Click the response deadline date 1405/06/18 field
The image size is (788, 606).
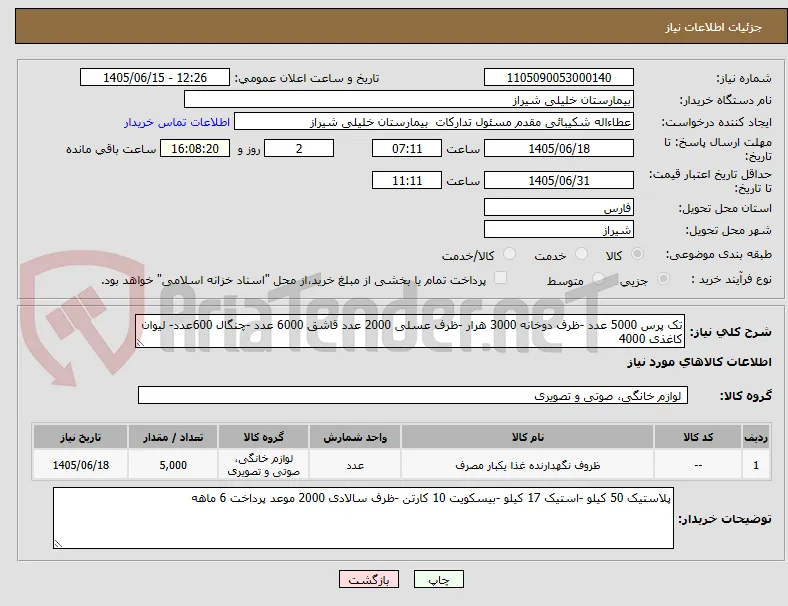[x=559, y=148]
